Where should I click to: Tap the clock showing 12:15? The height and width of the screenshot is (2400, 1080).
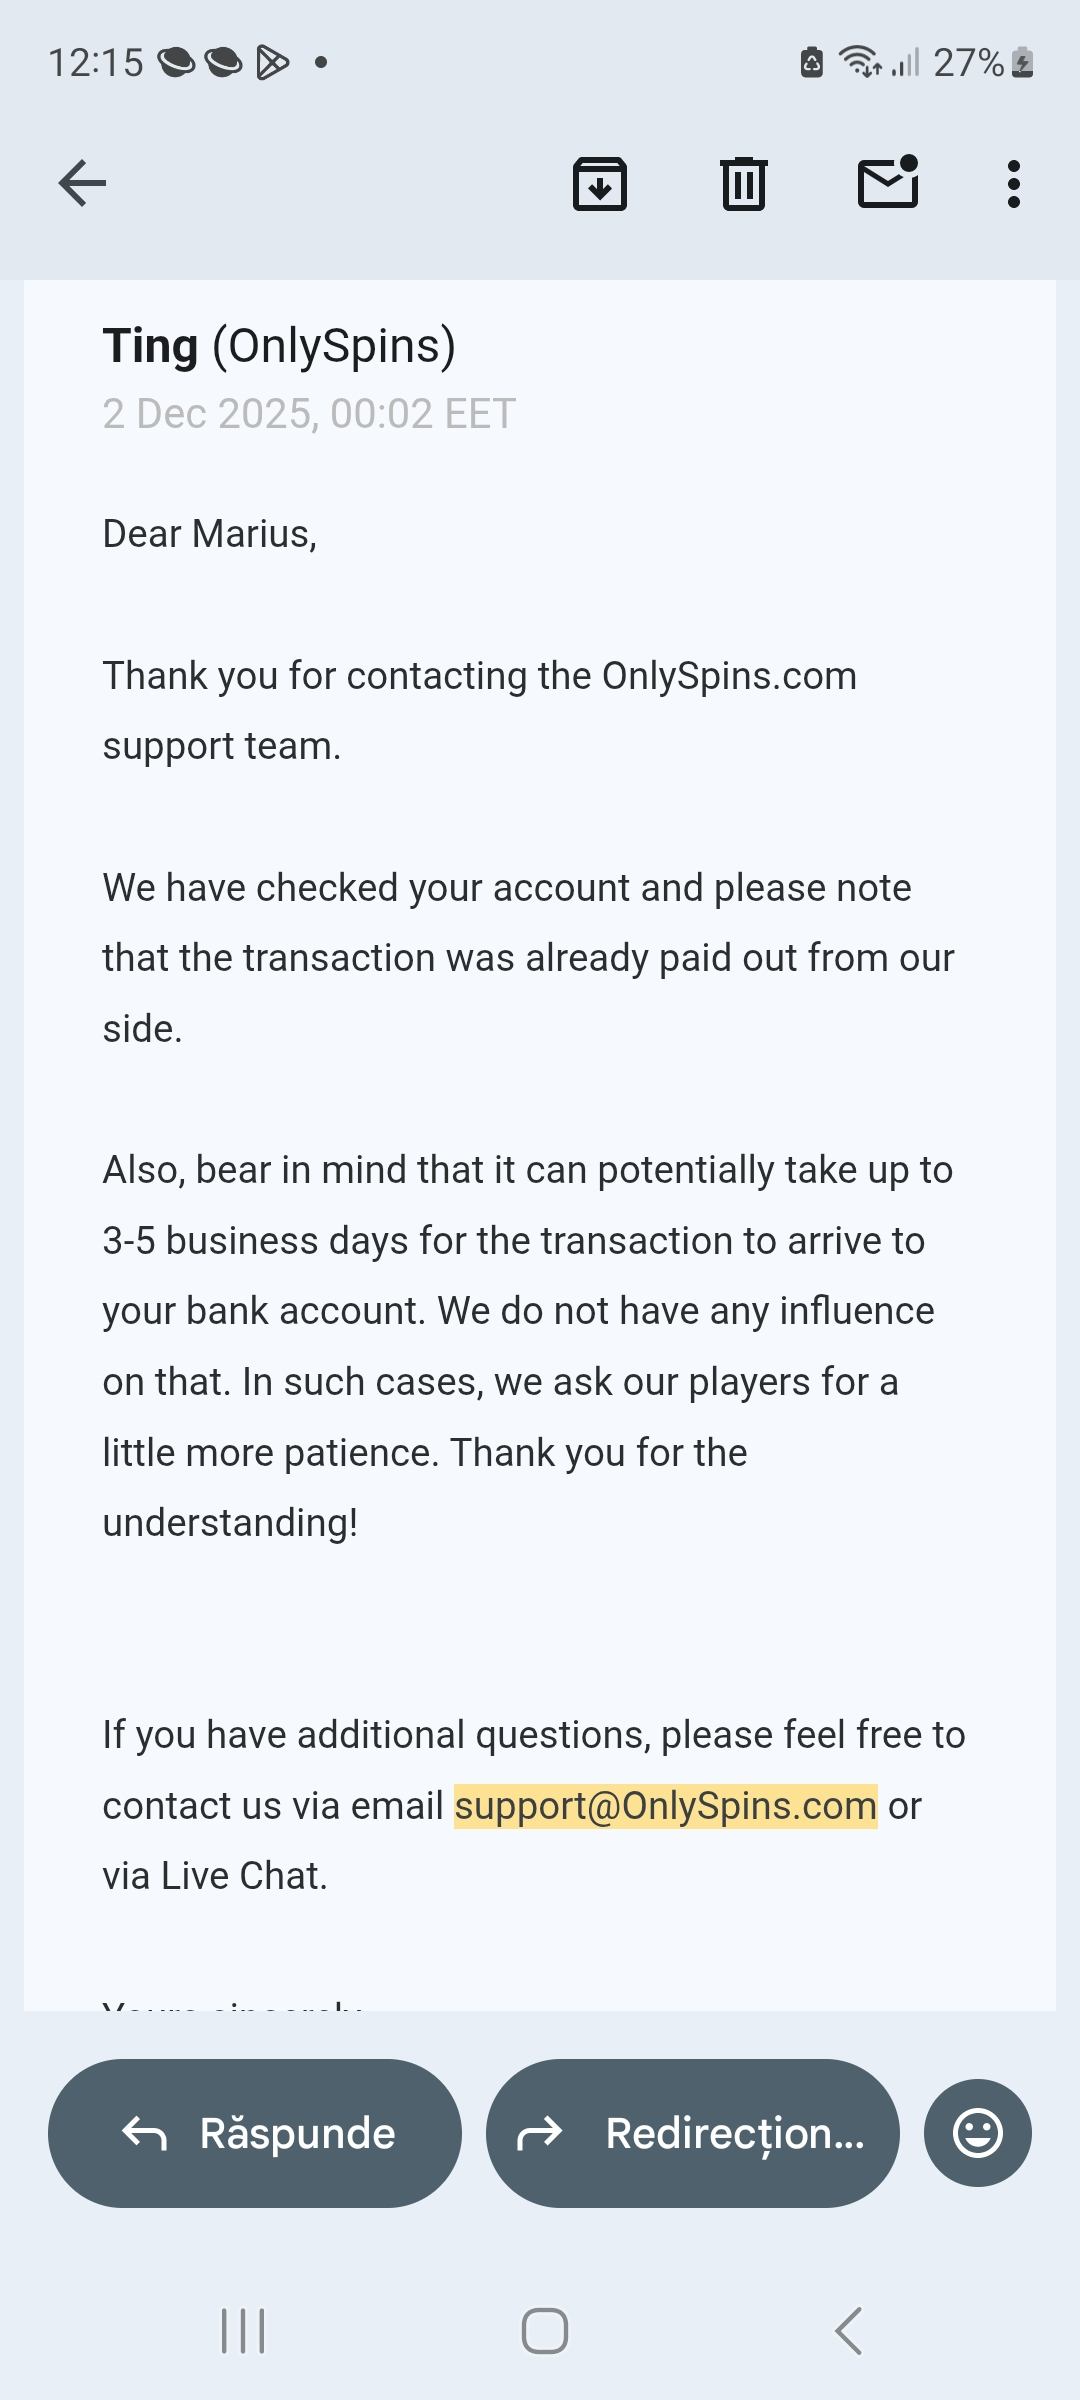coord(96,63)
